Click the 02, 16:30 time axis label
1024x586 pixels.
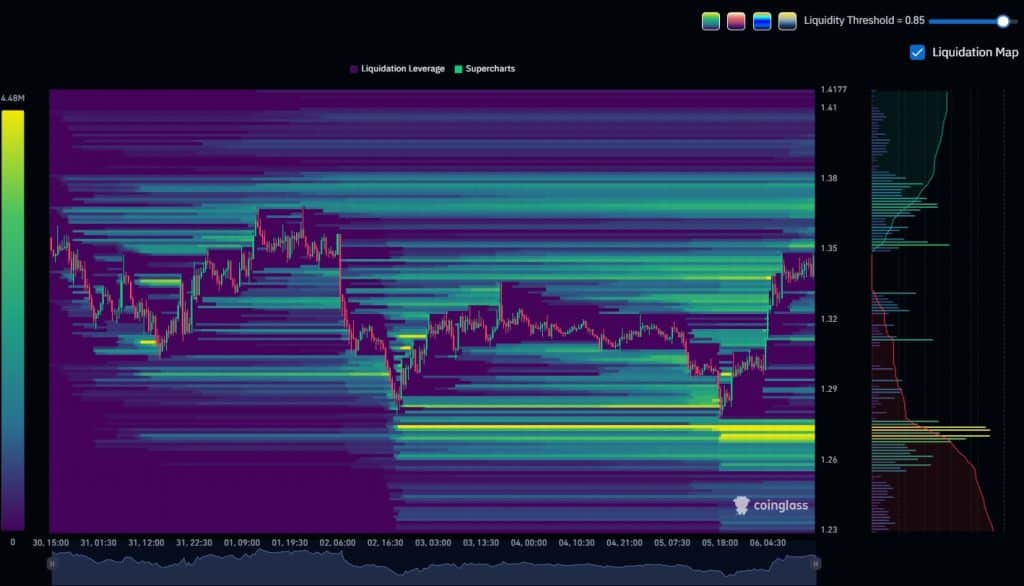click(x=385, y=543)
